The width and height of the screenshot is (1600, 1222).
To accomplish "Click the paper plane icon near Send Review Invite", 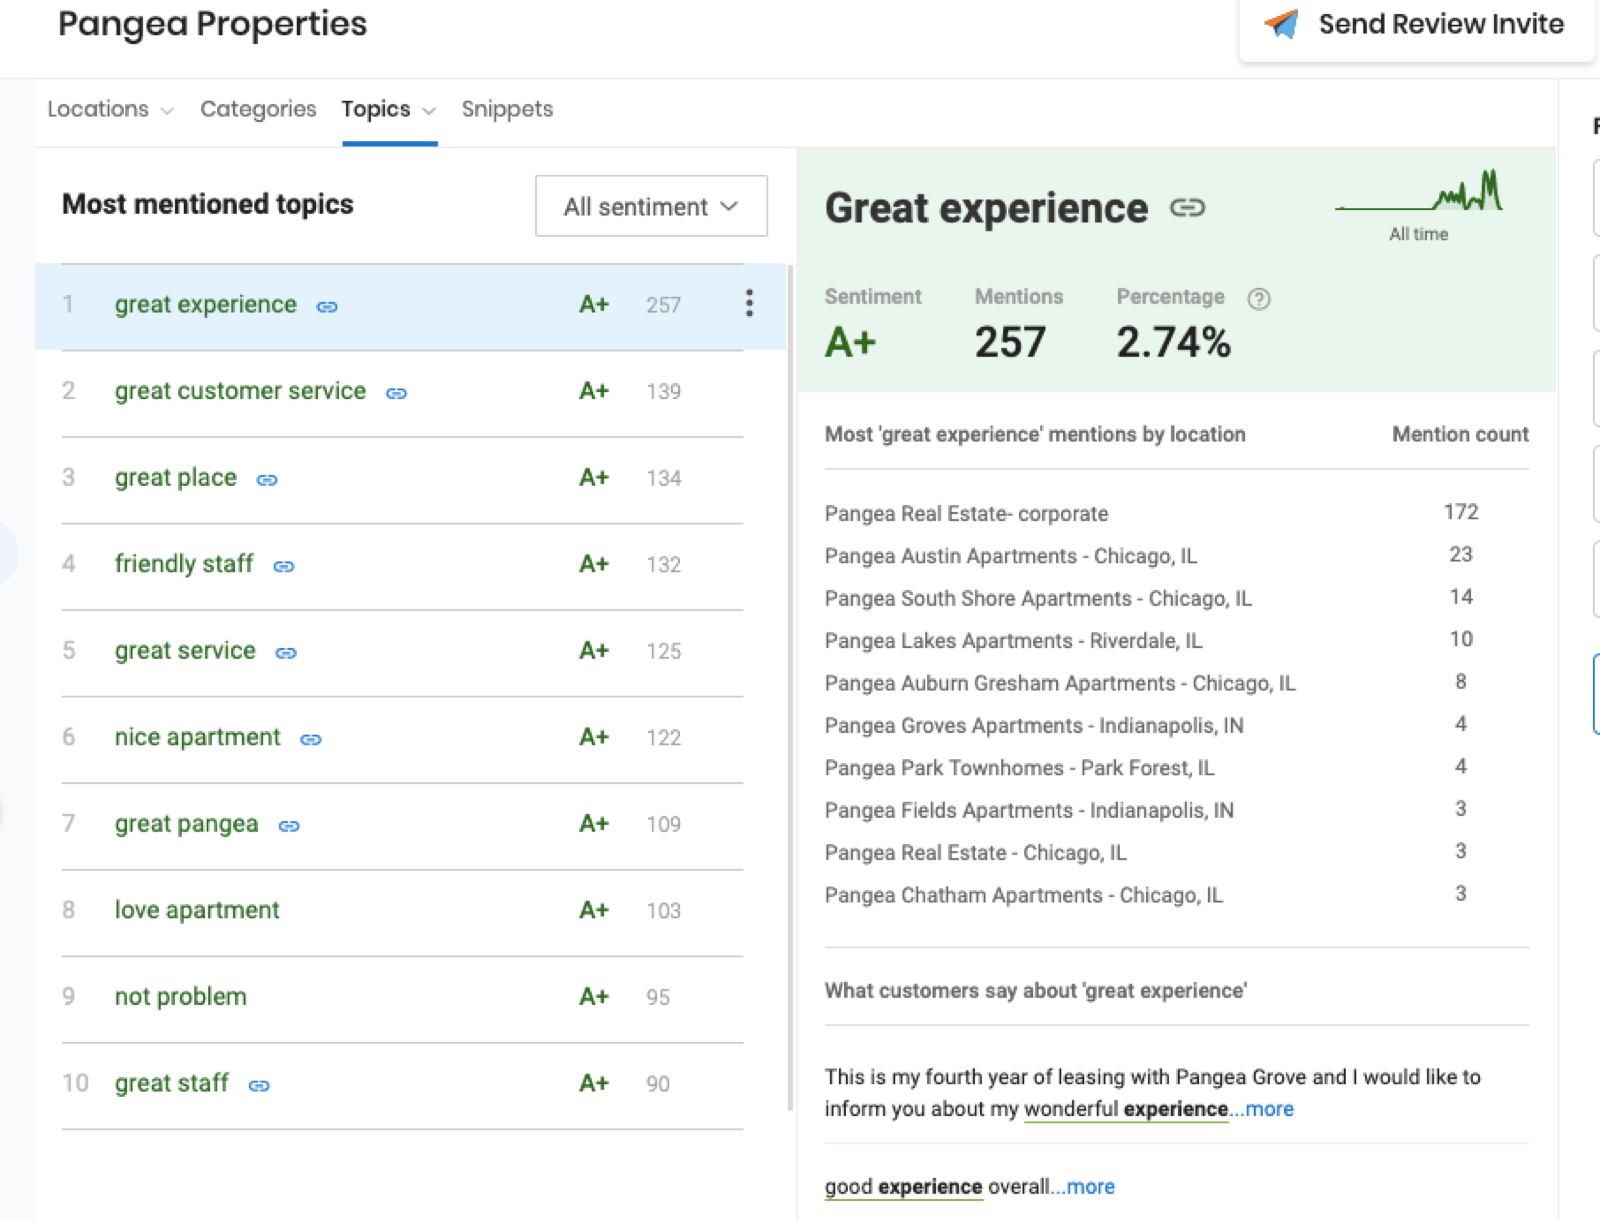I will coord(1282,24).
